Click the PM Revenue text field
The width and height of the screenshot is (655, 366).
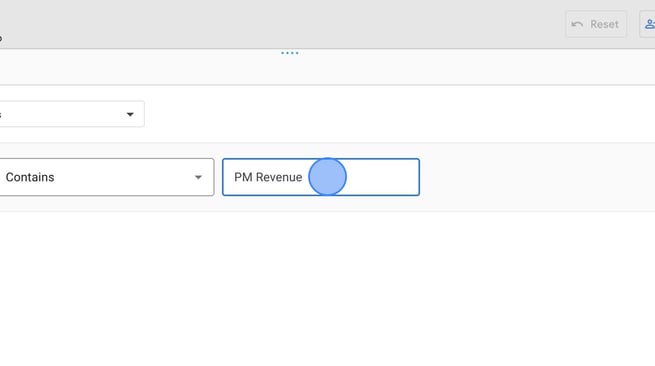pos(321,177)
